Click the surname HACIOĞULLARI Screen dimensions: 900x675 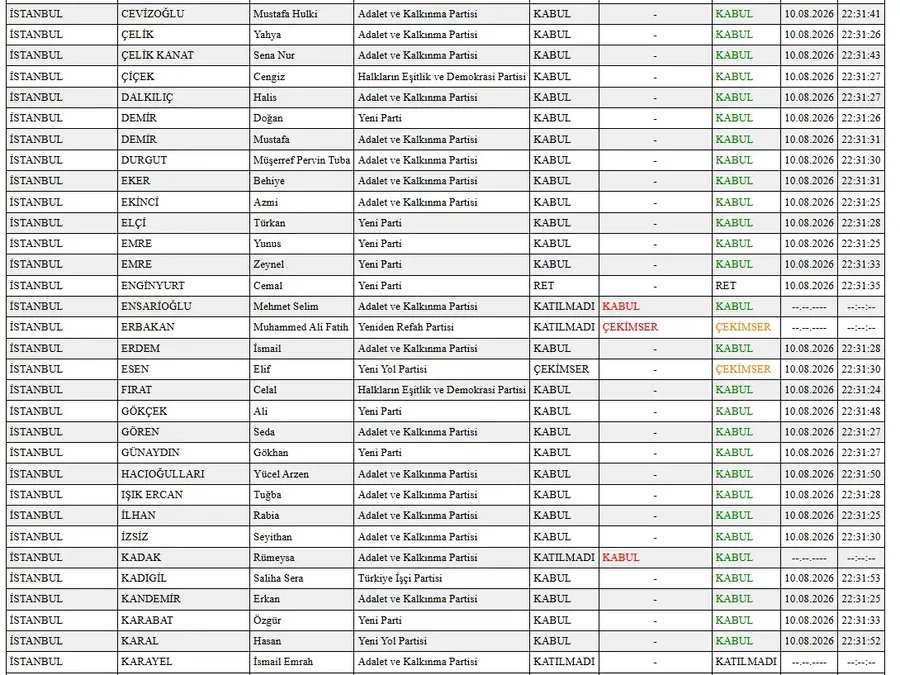pyautogui.click(x=162, y=474)
